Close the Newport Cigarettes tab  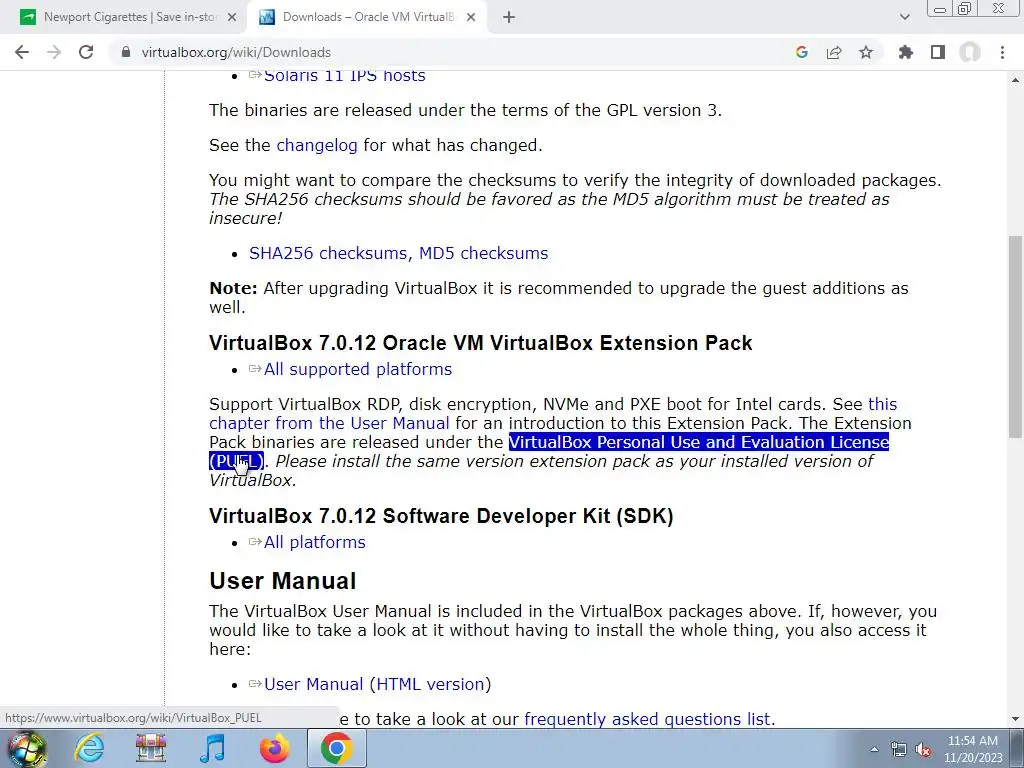[232, 18]
